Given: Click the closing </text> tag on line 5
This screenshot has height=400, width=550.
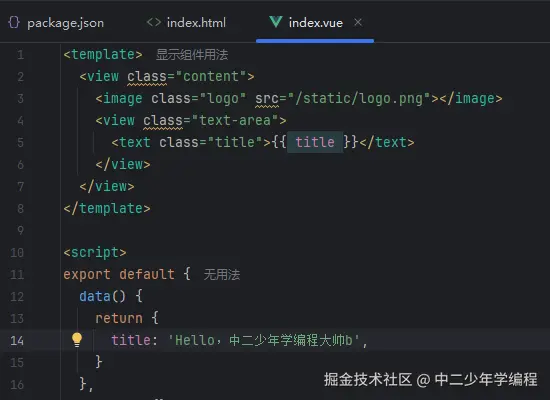Looking at the screenshot, I should (x=387, y=142).
